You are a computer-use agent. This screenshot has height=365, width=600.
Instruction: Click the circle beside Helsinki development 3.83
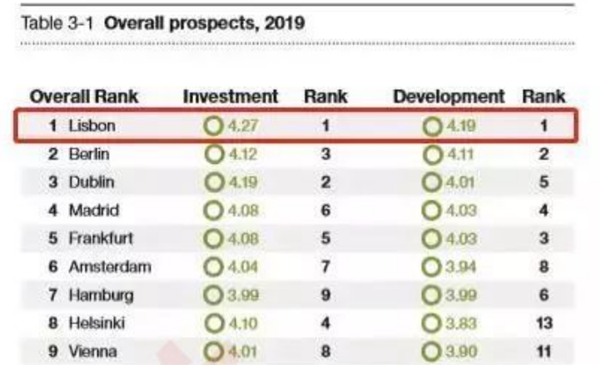(432, 324)
